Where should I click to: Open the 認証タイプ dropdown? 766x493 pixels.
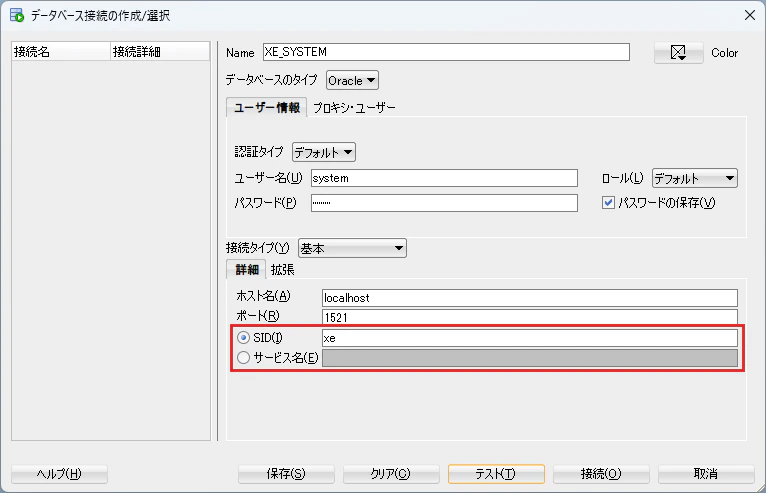click(x=323, y=152)
